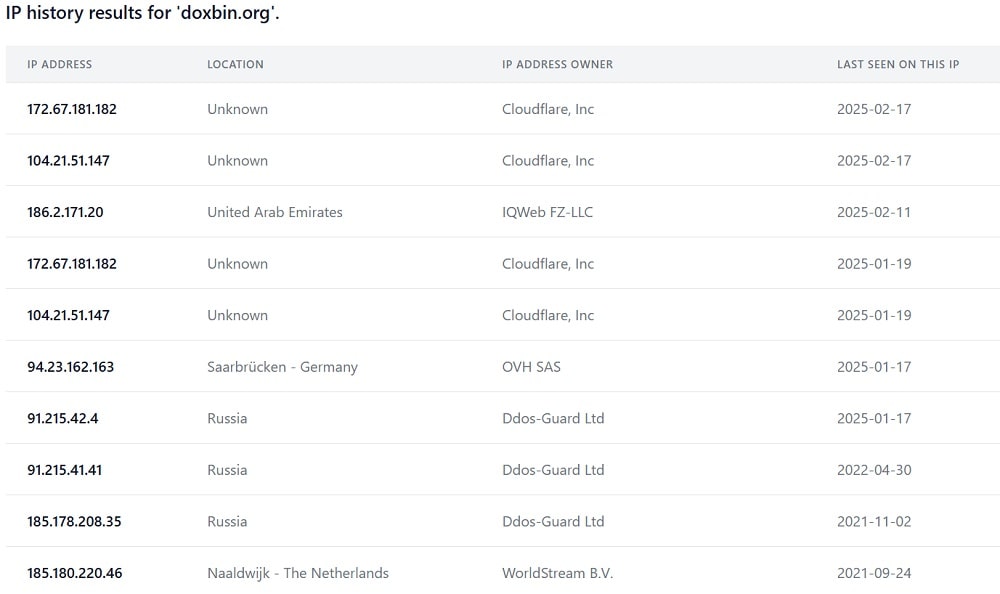
Task: Click the IQWeb FZ-LLC owner cell
Action: tap(547, 212)
